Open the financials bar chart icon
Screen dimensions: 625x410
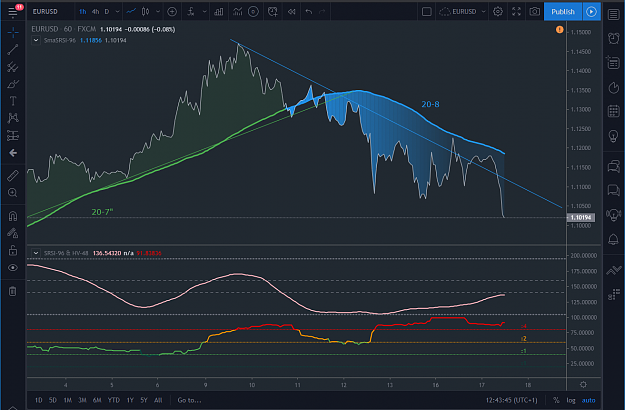[x=219, y=12]
